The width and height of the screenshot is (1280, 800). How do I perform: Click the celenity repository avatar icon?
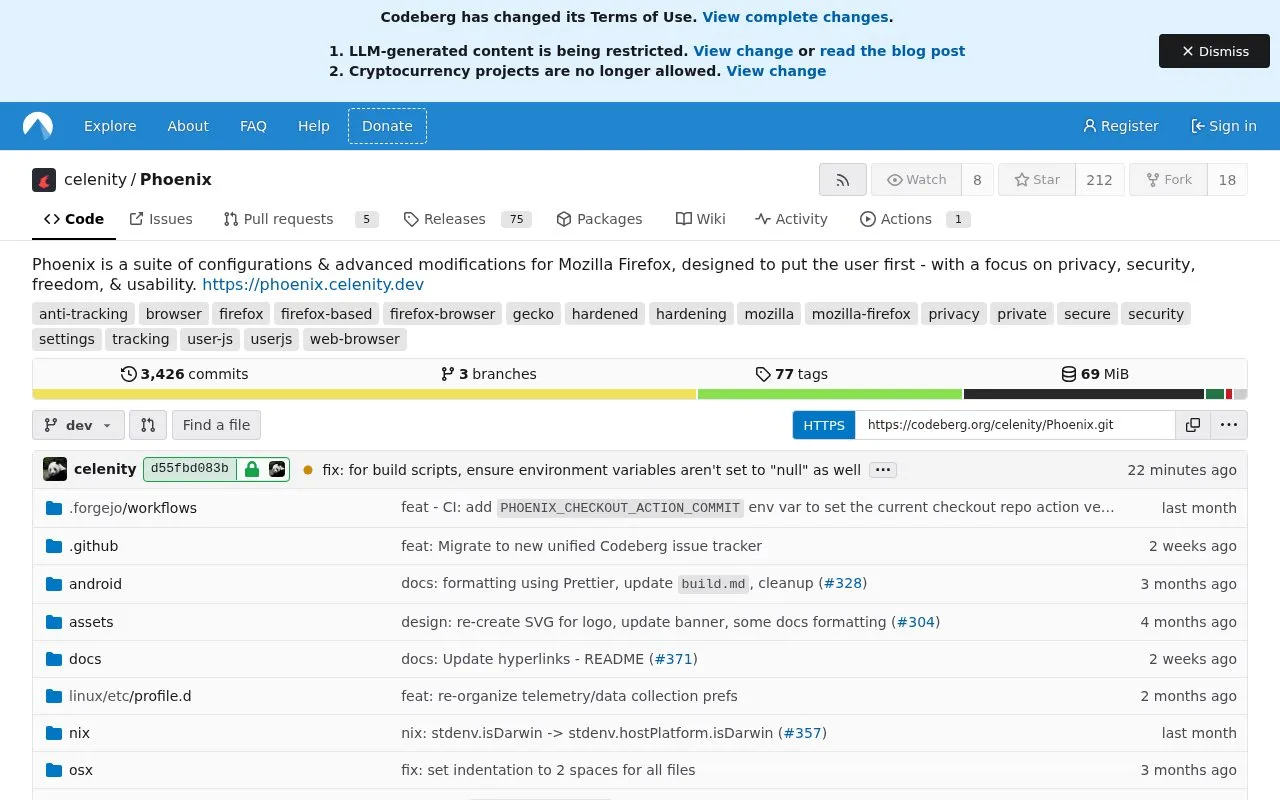click(44, 180)
